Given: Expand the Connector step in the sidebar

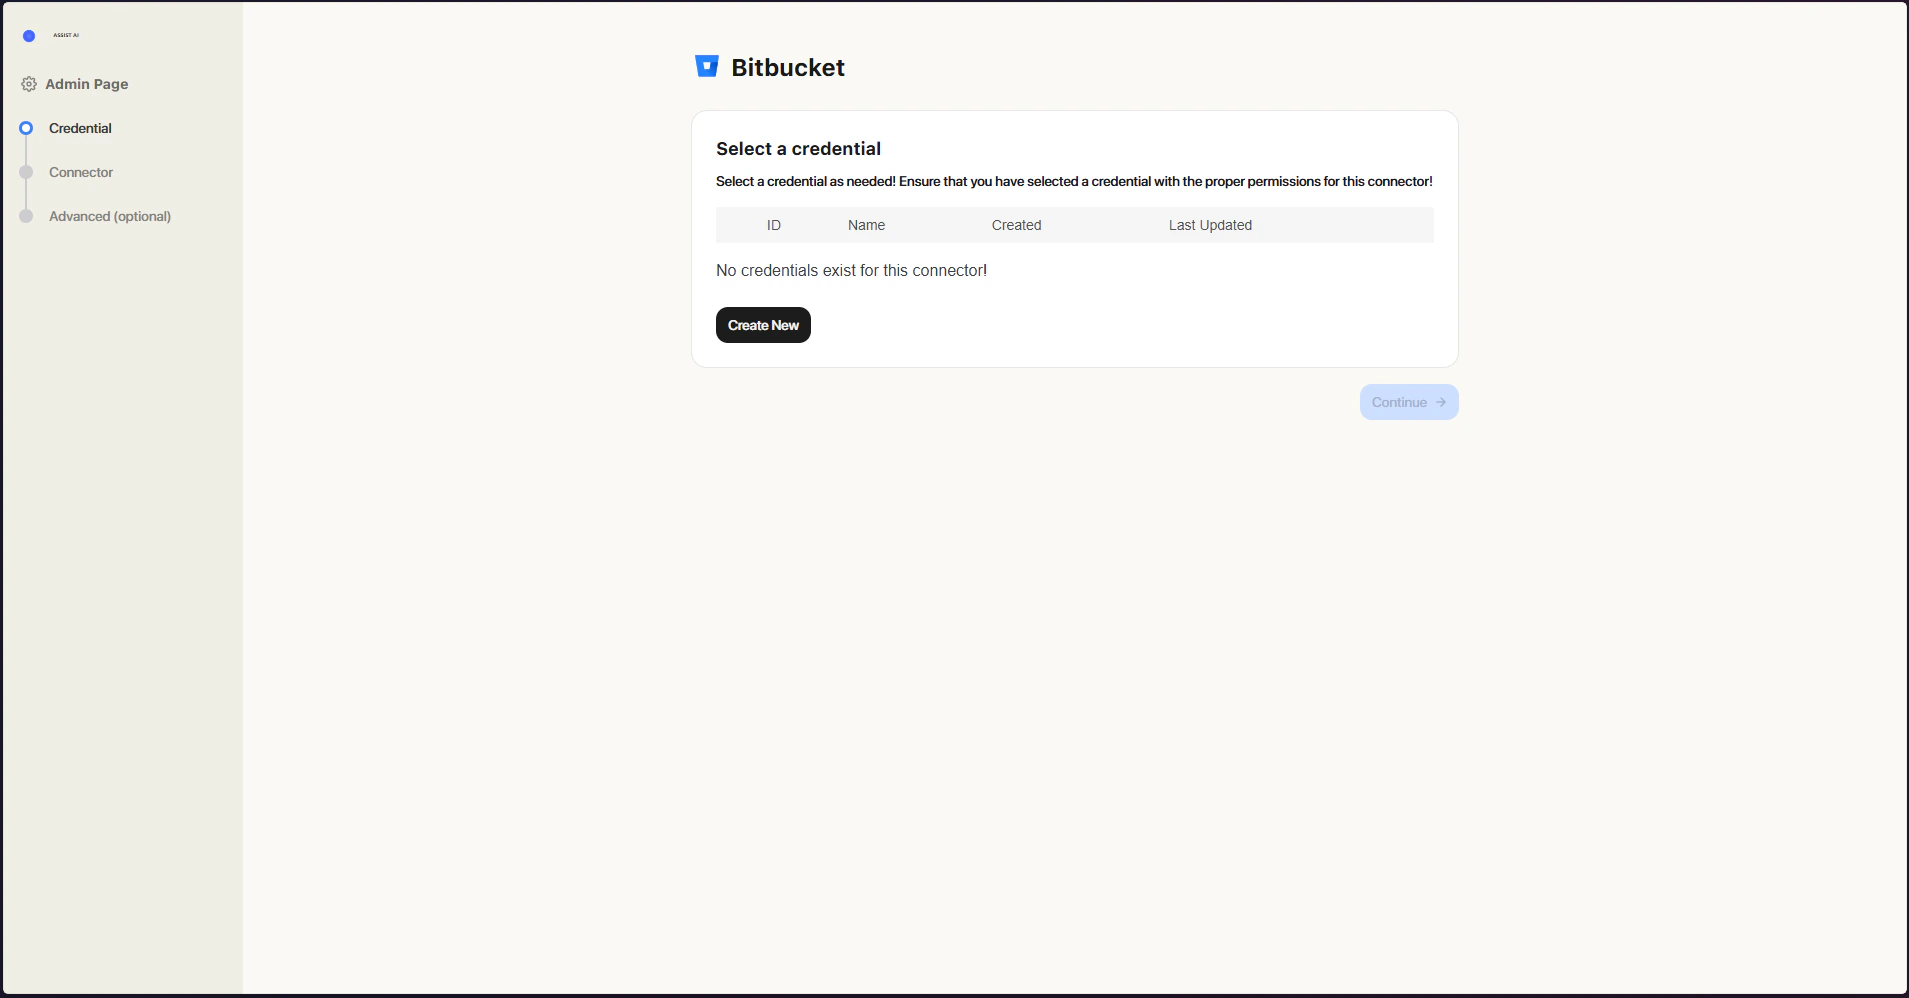Looking at the screenshot, I should pos(81,172).
